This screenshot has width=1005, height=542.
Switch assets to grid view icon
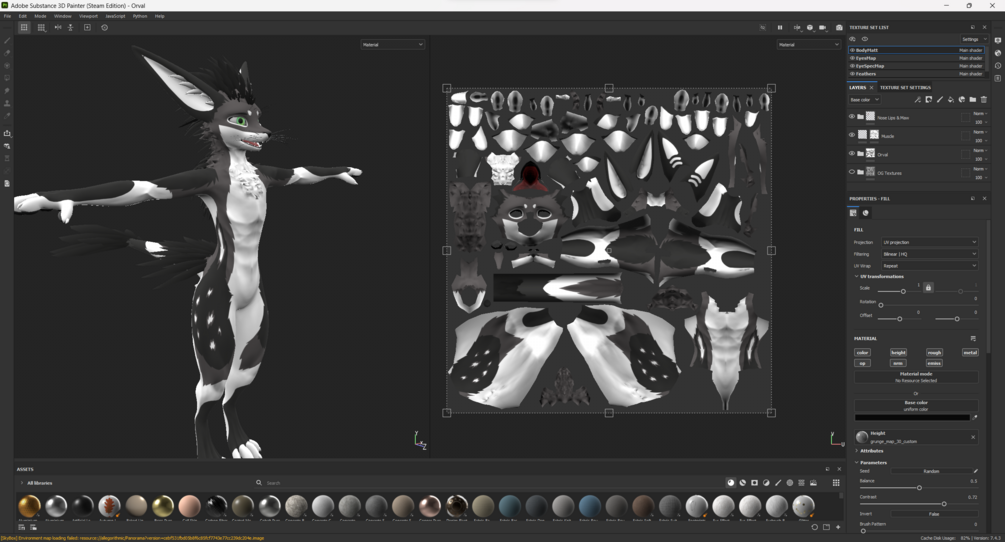836,482
